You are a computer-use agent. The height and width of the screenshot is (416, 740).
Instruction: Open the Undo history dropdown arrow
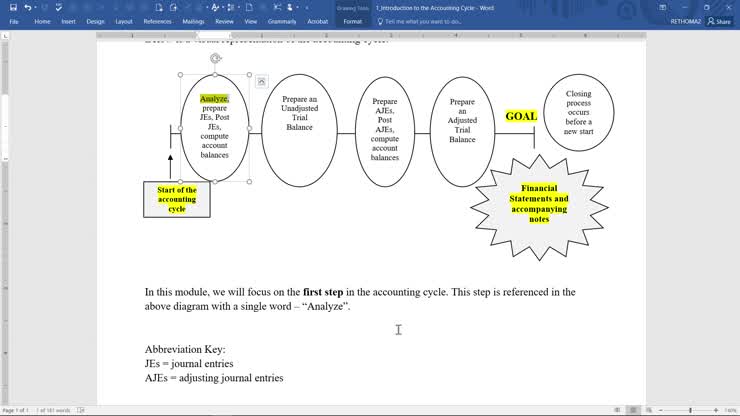pyautogui.click(x=35, y=8)
